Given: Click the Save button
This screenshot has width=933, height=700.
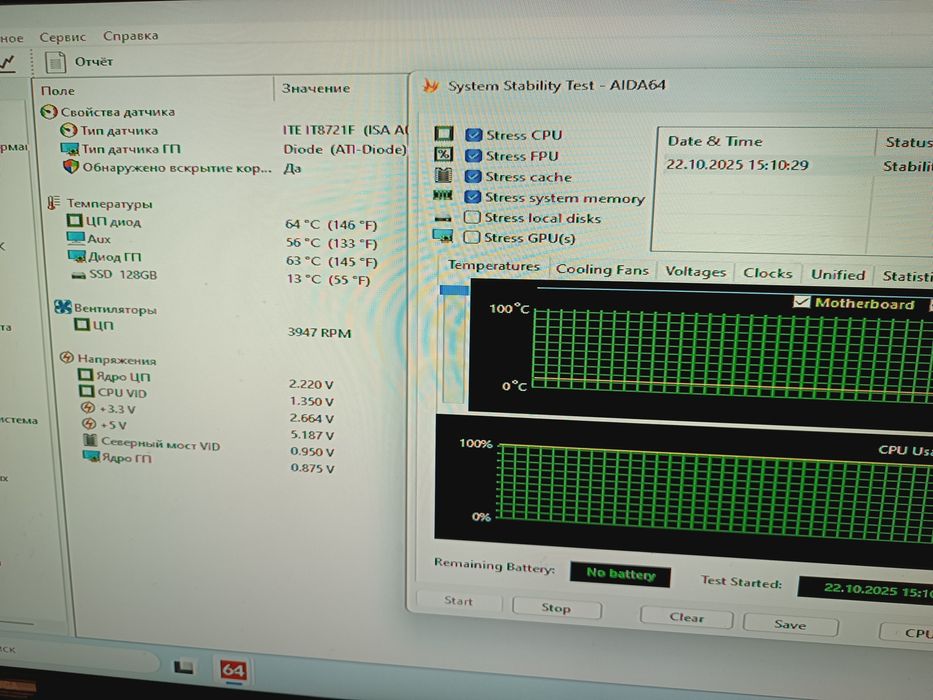Looking at the screenshot, I should pyautogui.click(x=790, y=624).
